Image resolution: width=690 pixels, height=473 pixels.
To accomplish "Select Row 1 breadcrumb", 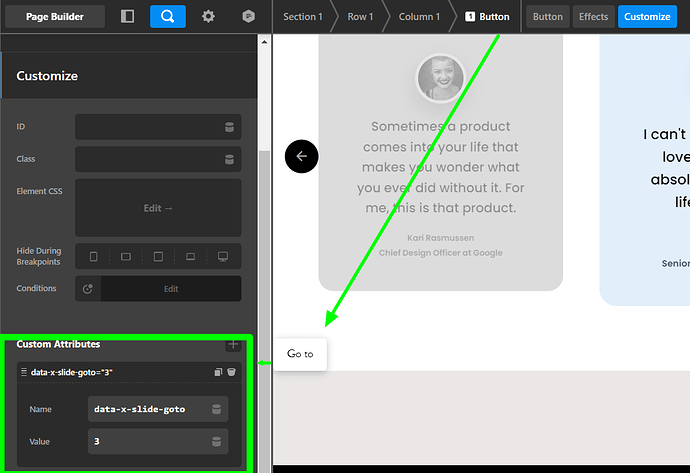I will 360,17.
